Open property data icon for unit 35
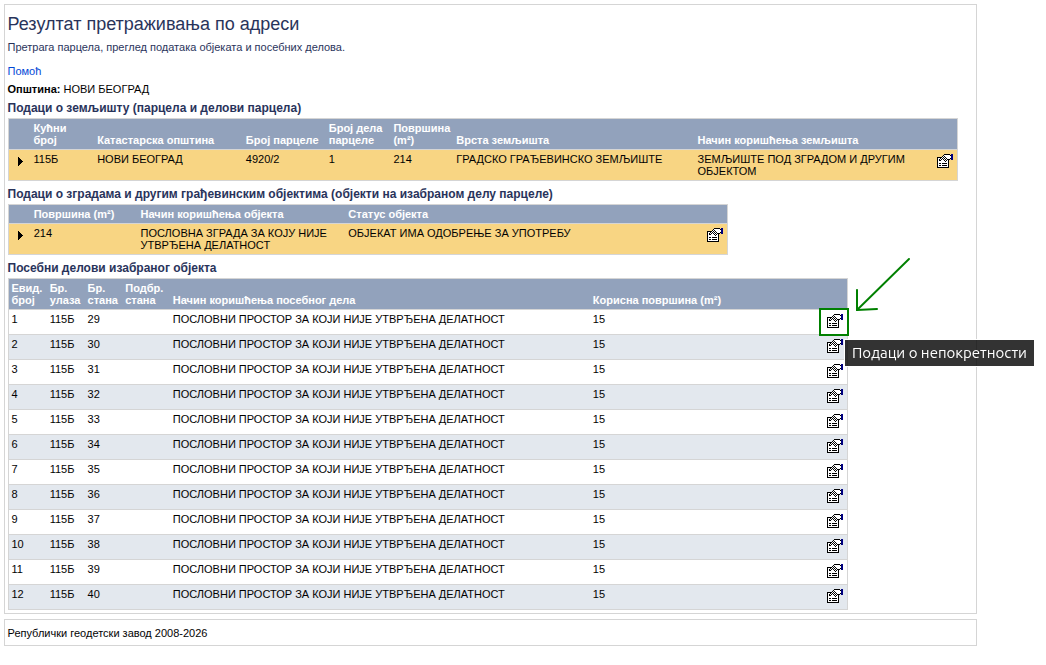The image size is (1046, 665). coord(834,471)
